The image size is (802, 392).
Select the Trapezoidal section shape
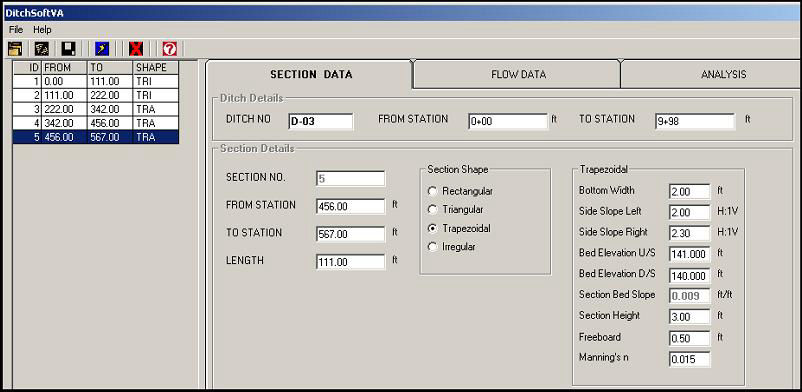[460, 228]
